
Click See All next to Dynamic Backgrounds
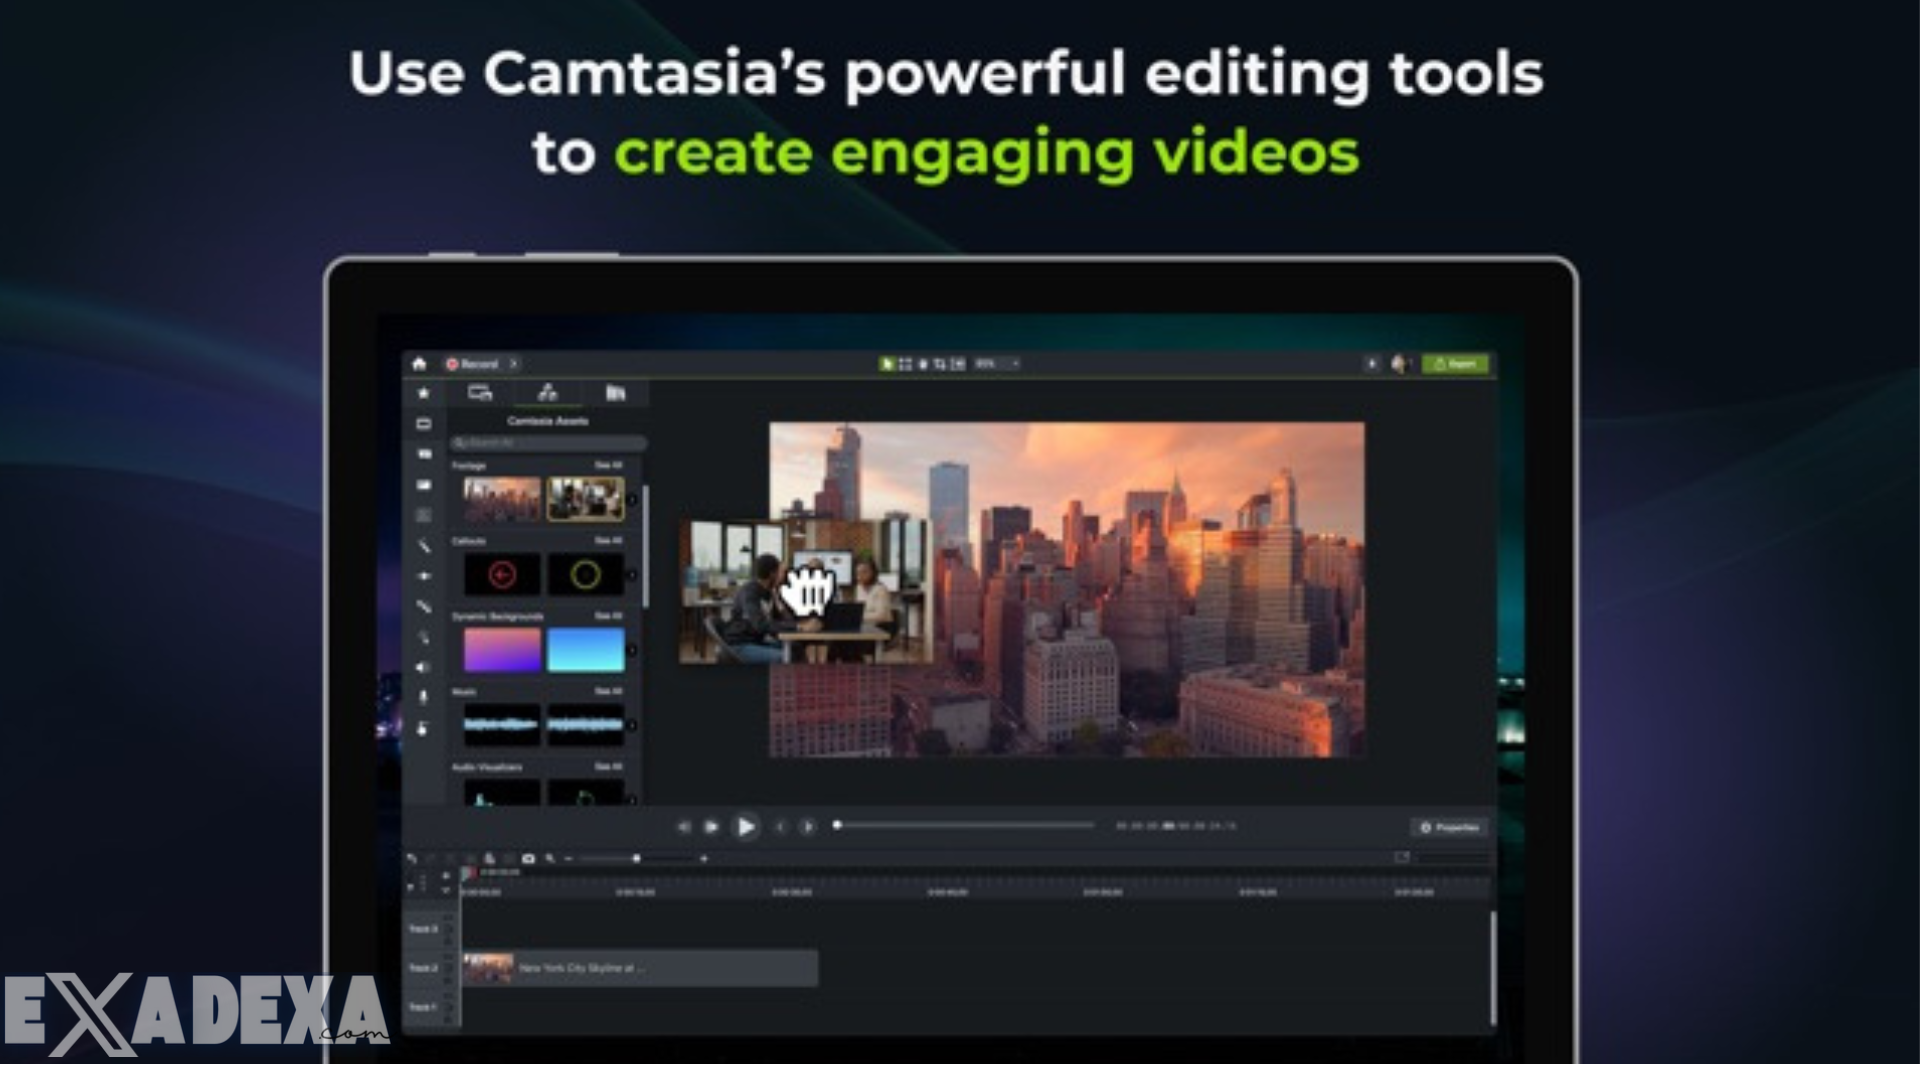point(609,614)
